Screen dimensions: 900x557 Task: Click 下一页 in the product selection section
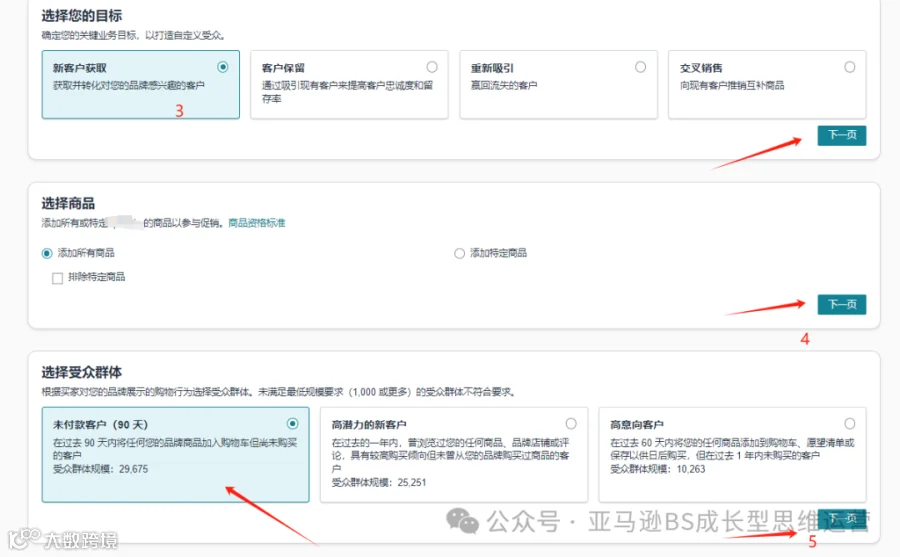pyautogui.click(x=841, y=304)
